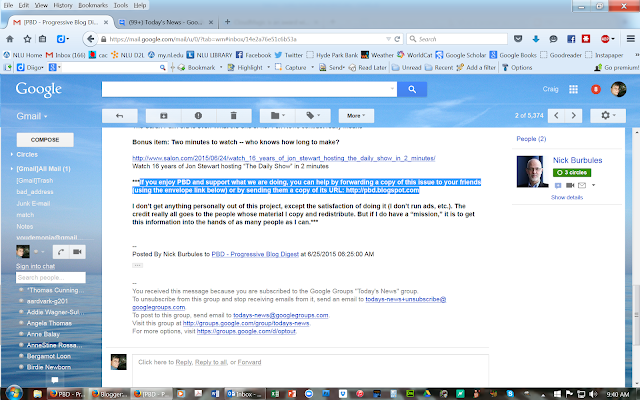Open the Move to folder dropdown
The width and height of the screenshot is (640, 400).
(x=278, y=116)
